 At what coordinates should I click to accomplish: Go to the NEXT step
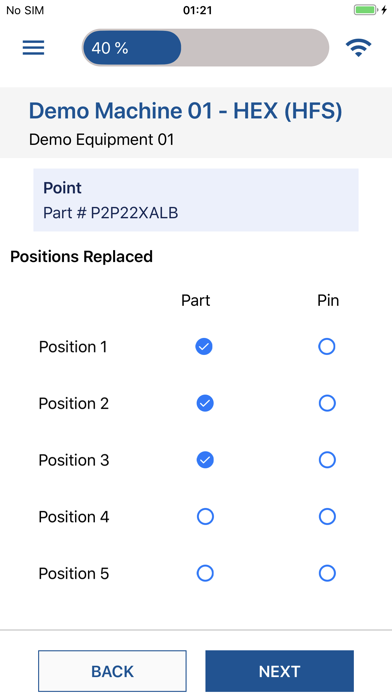[x=280, y=671]
